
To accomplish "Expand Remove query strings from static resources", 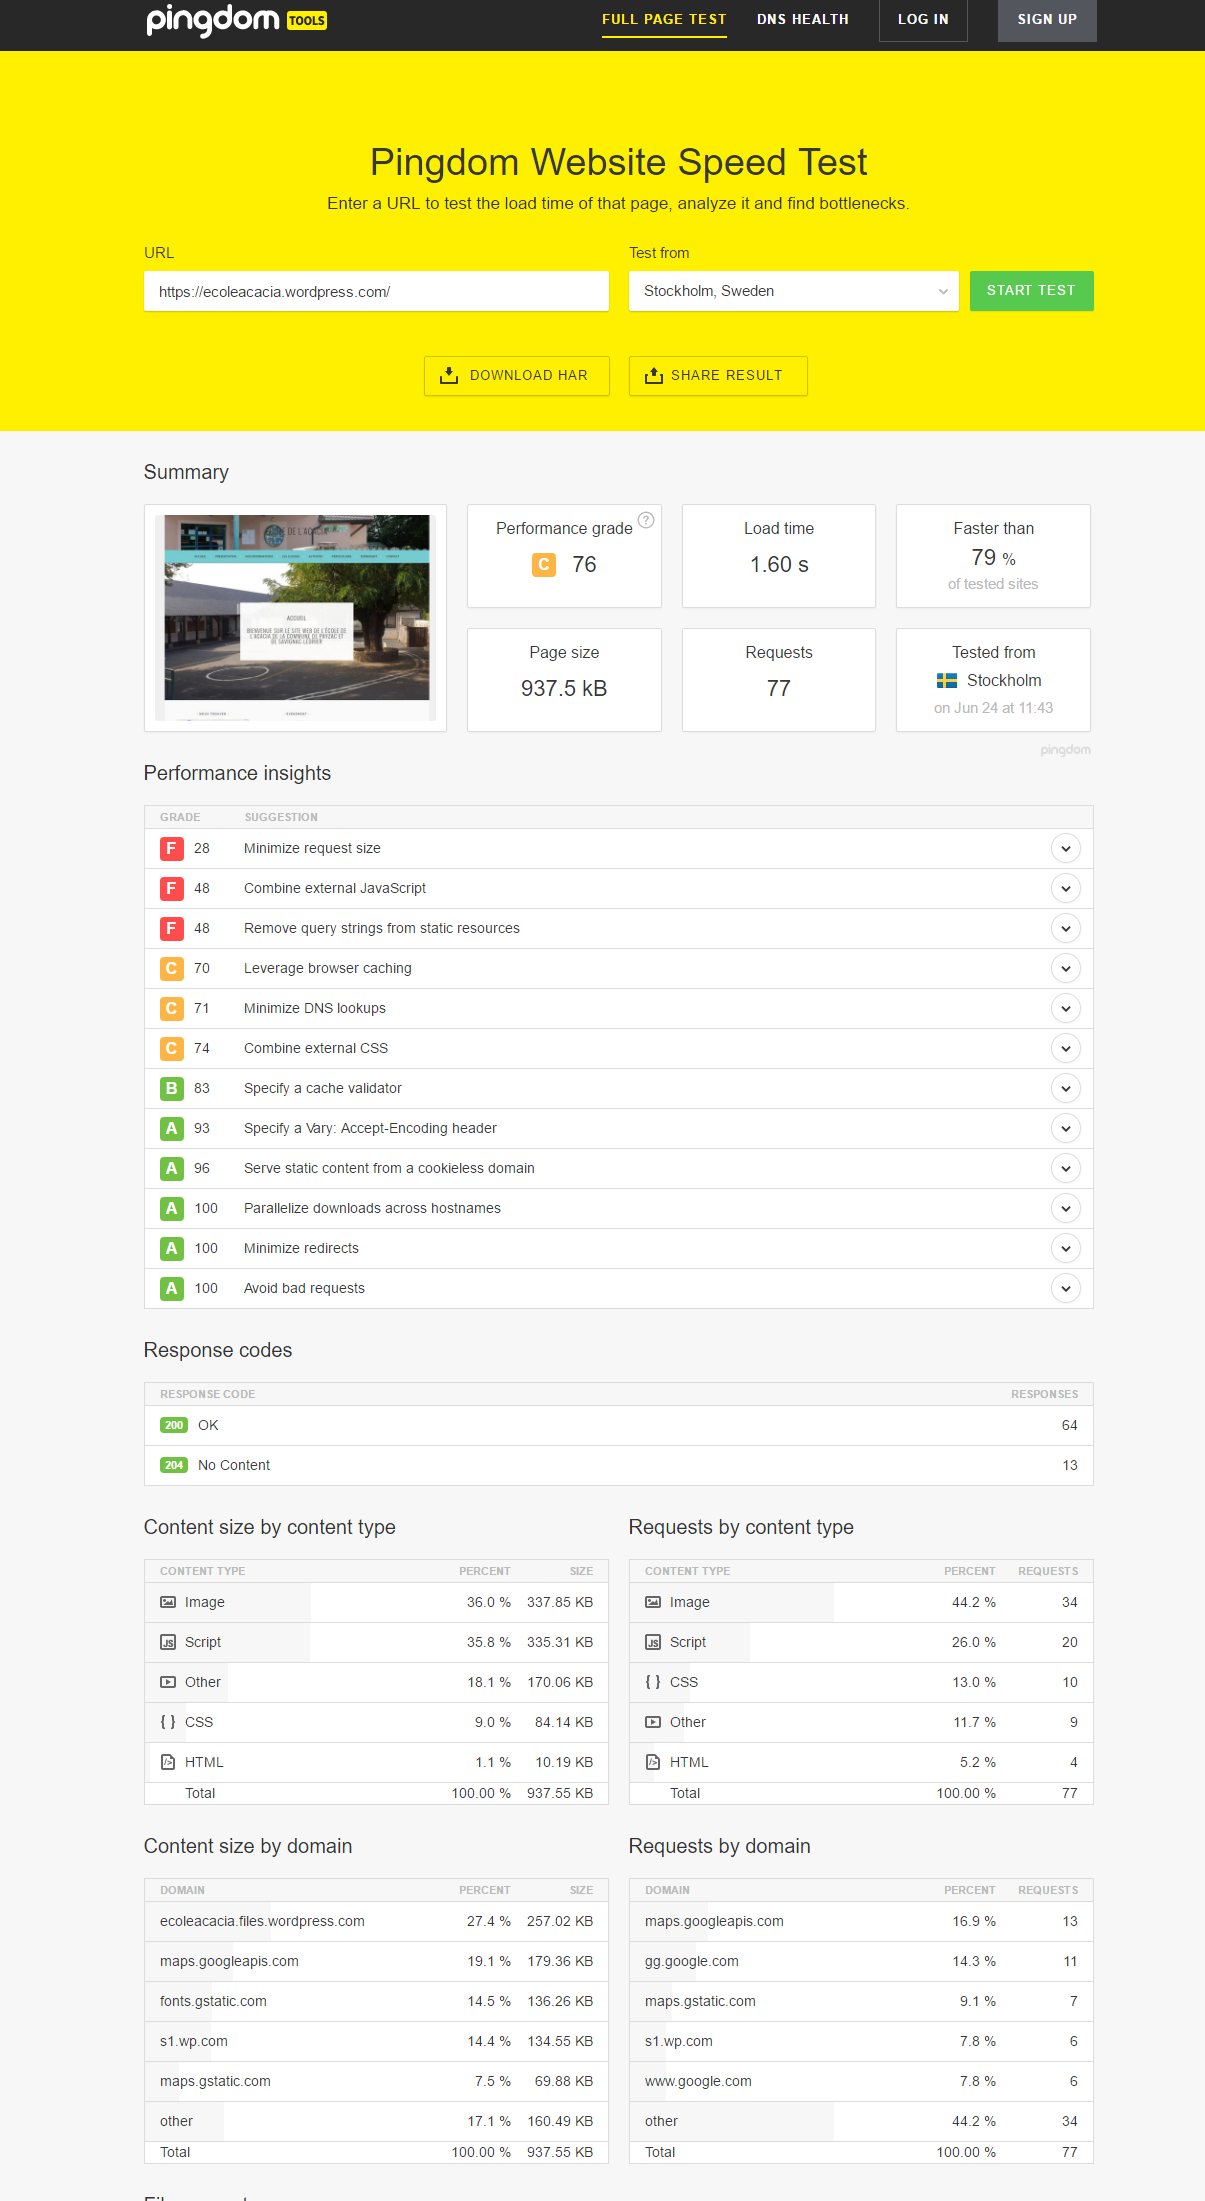I will click(x=1066, y=928).
